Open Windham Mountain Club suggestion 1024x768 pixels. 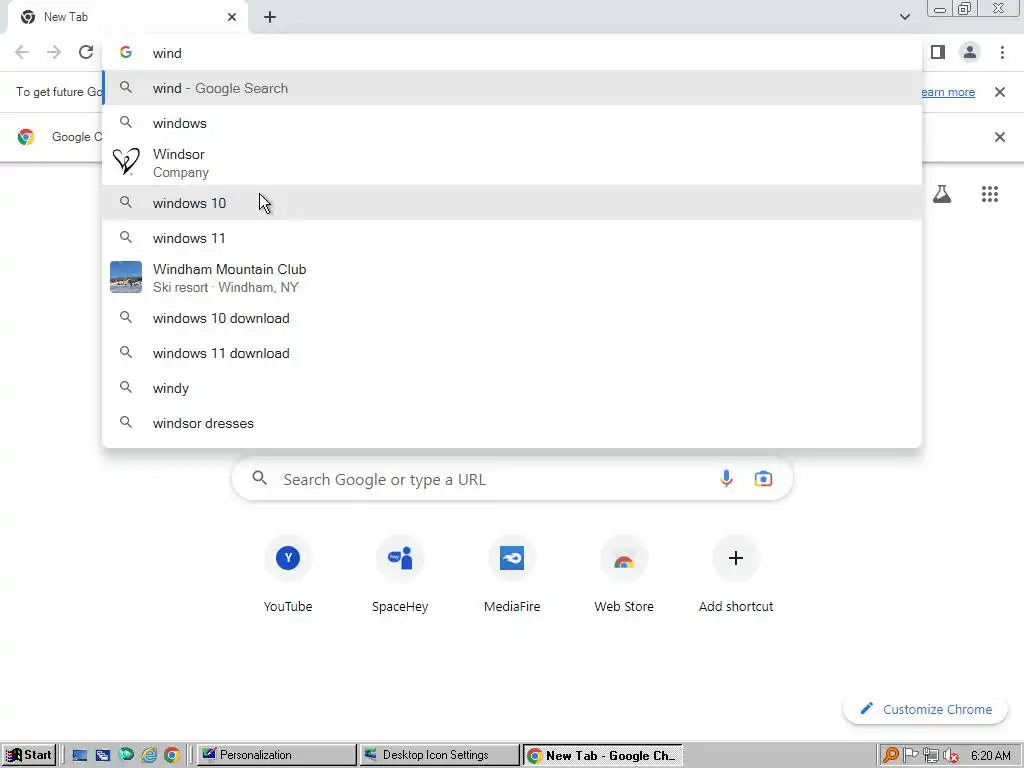click(x=512, y=278)
